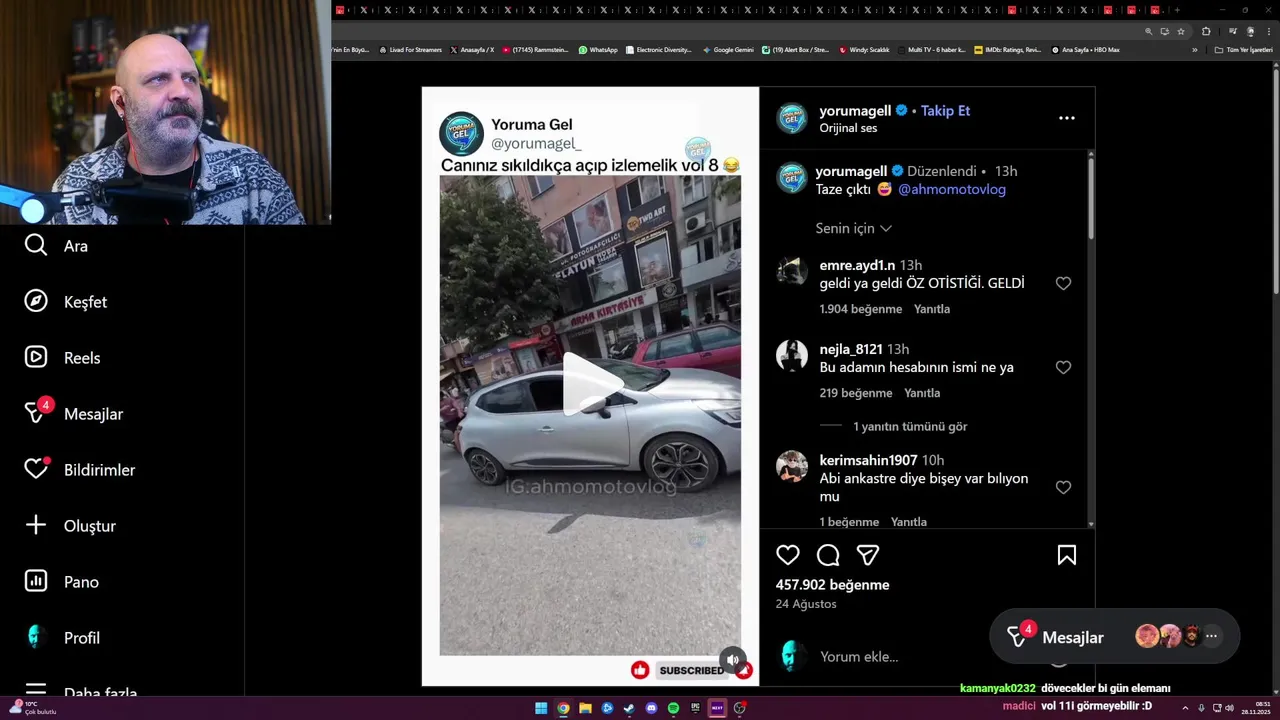Open the post's three-dot options menu
The height and width of the screenshot is (720, 1280).
coord(1067,118)
